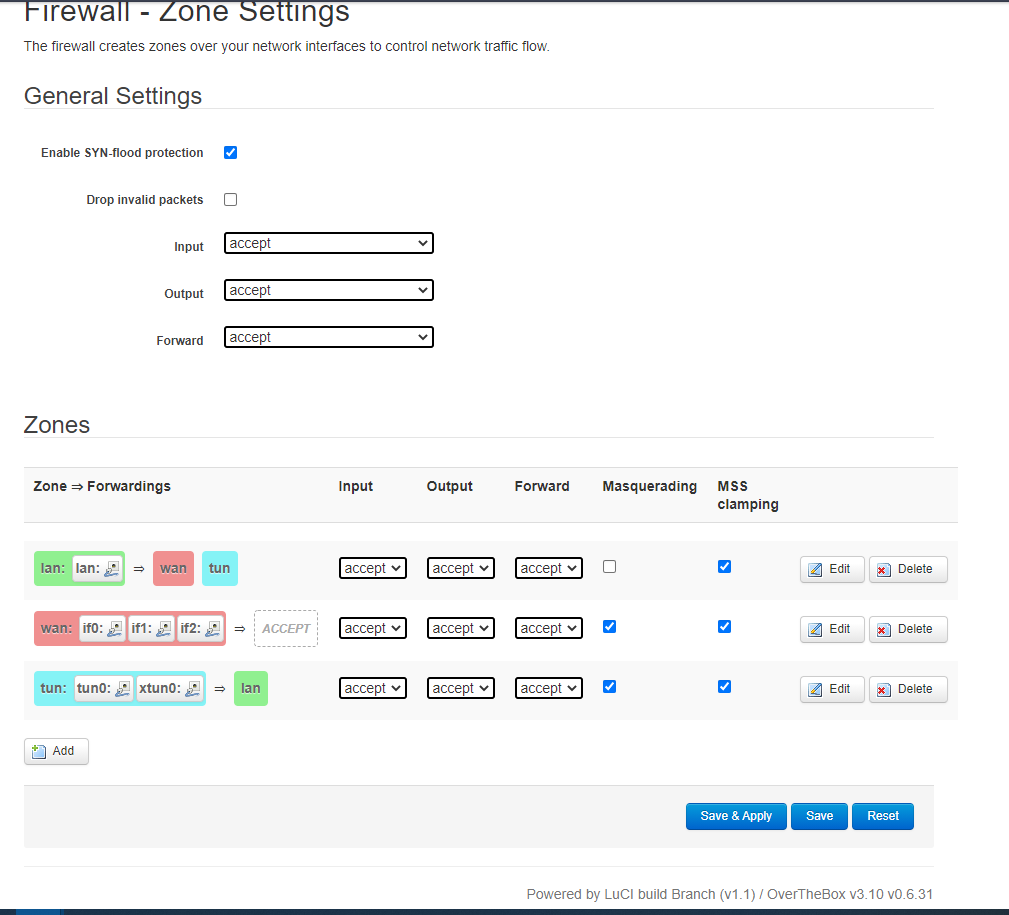The height and width of the screenshot is (915, 1009).
Task: Disable SYN-flood protection checkbox
Action: coord(230,153)
